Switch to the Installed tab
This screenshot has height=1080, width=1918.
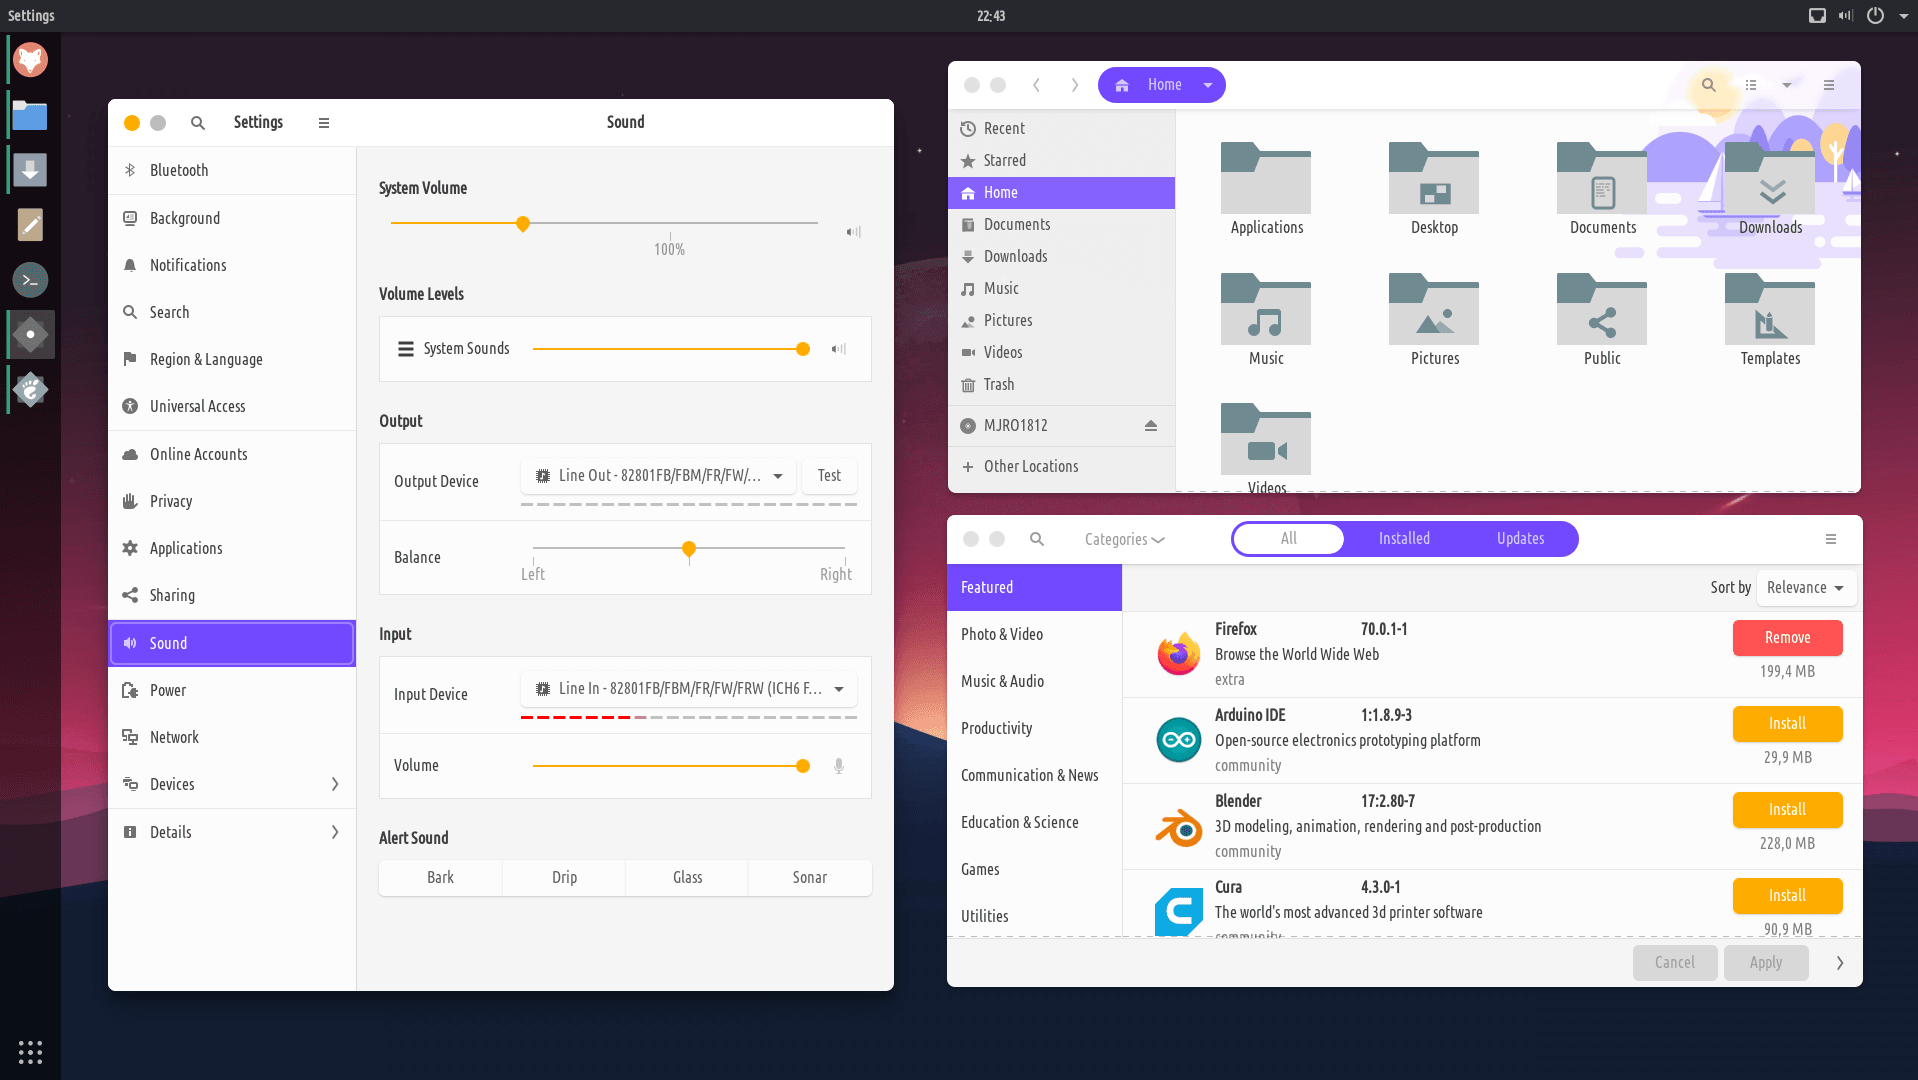pos(1403,539)
